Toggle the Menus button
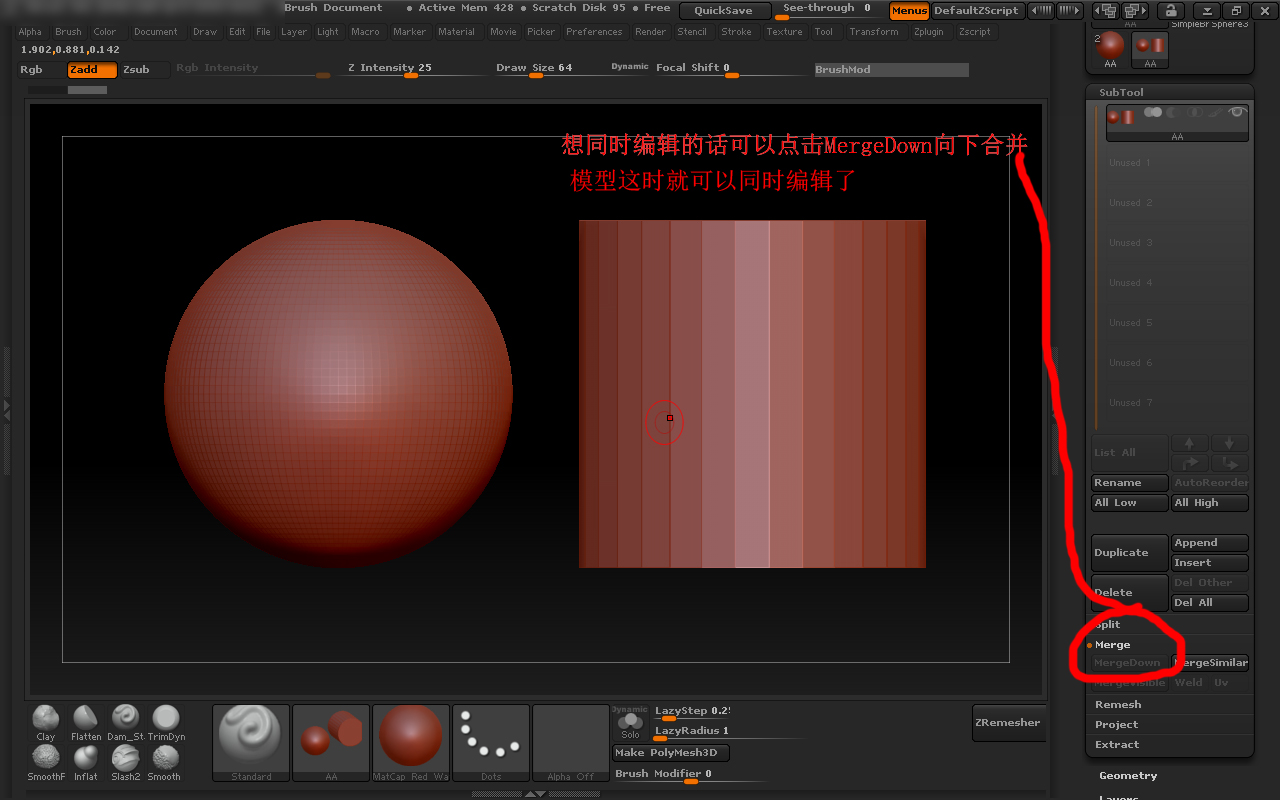The image size is (1280, 800). point(909,11)
